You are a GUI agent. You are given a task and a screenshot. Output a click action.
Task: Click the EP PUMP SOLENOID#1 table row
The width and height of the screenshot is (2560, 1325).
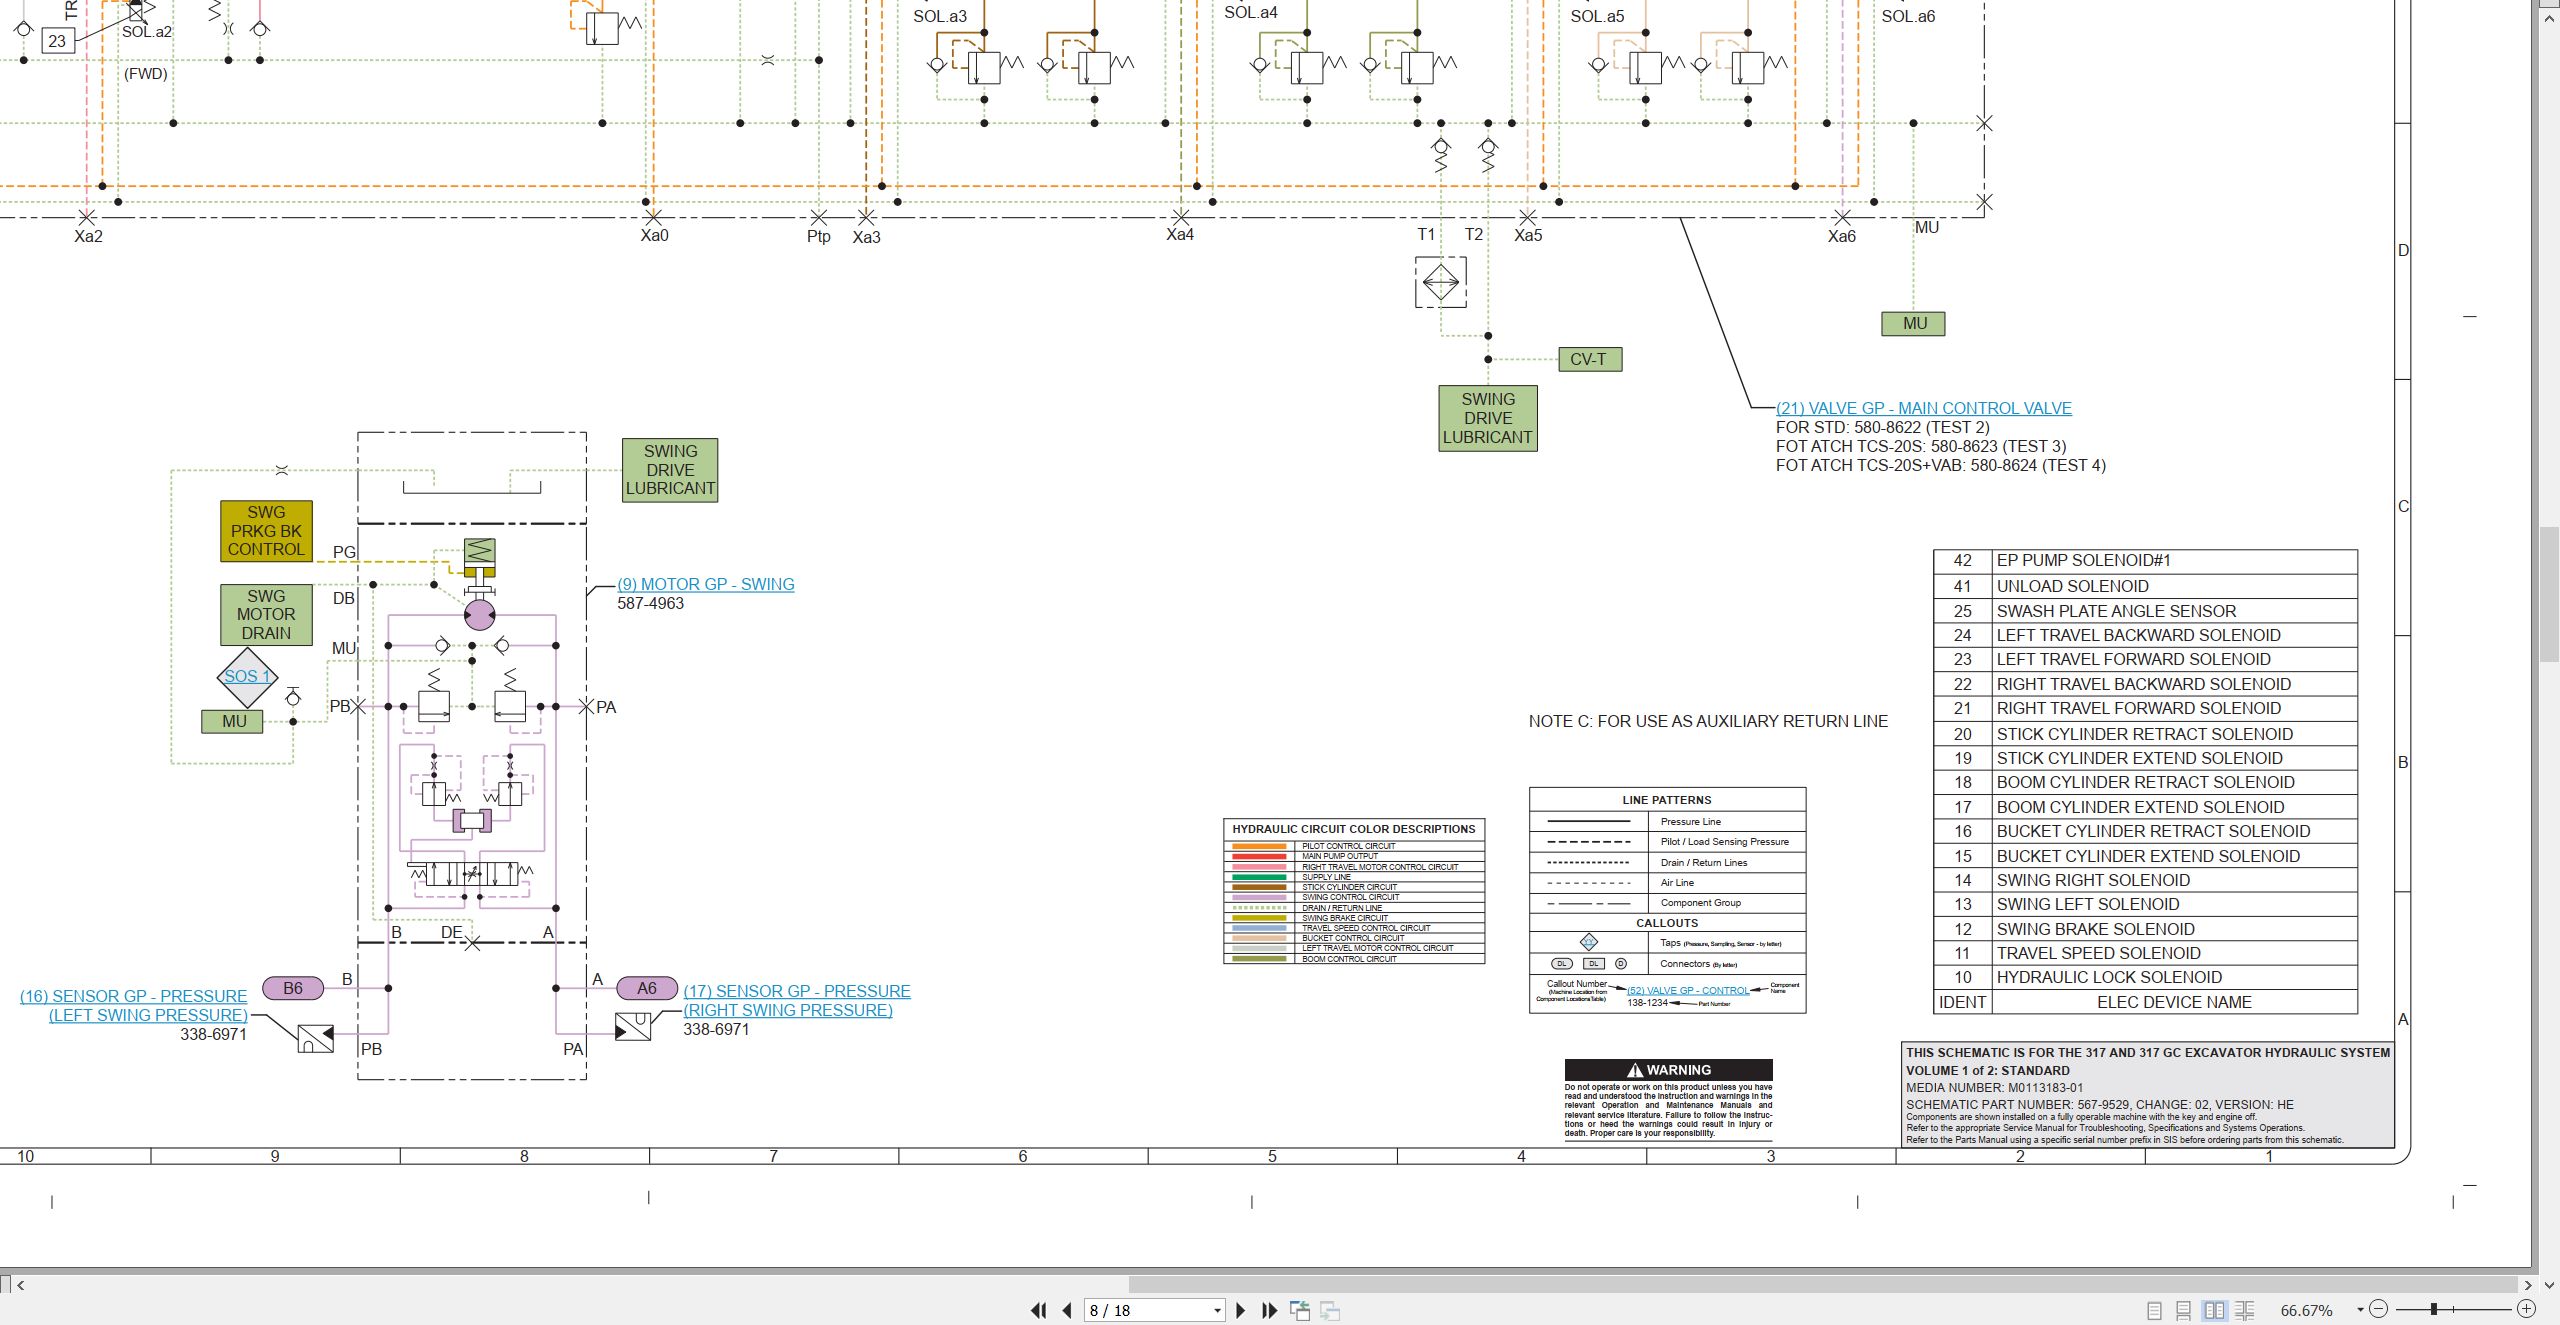pos(2145,561)
